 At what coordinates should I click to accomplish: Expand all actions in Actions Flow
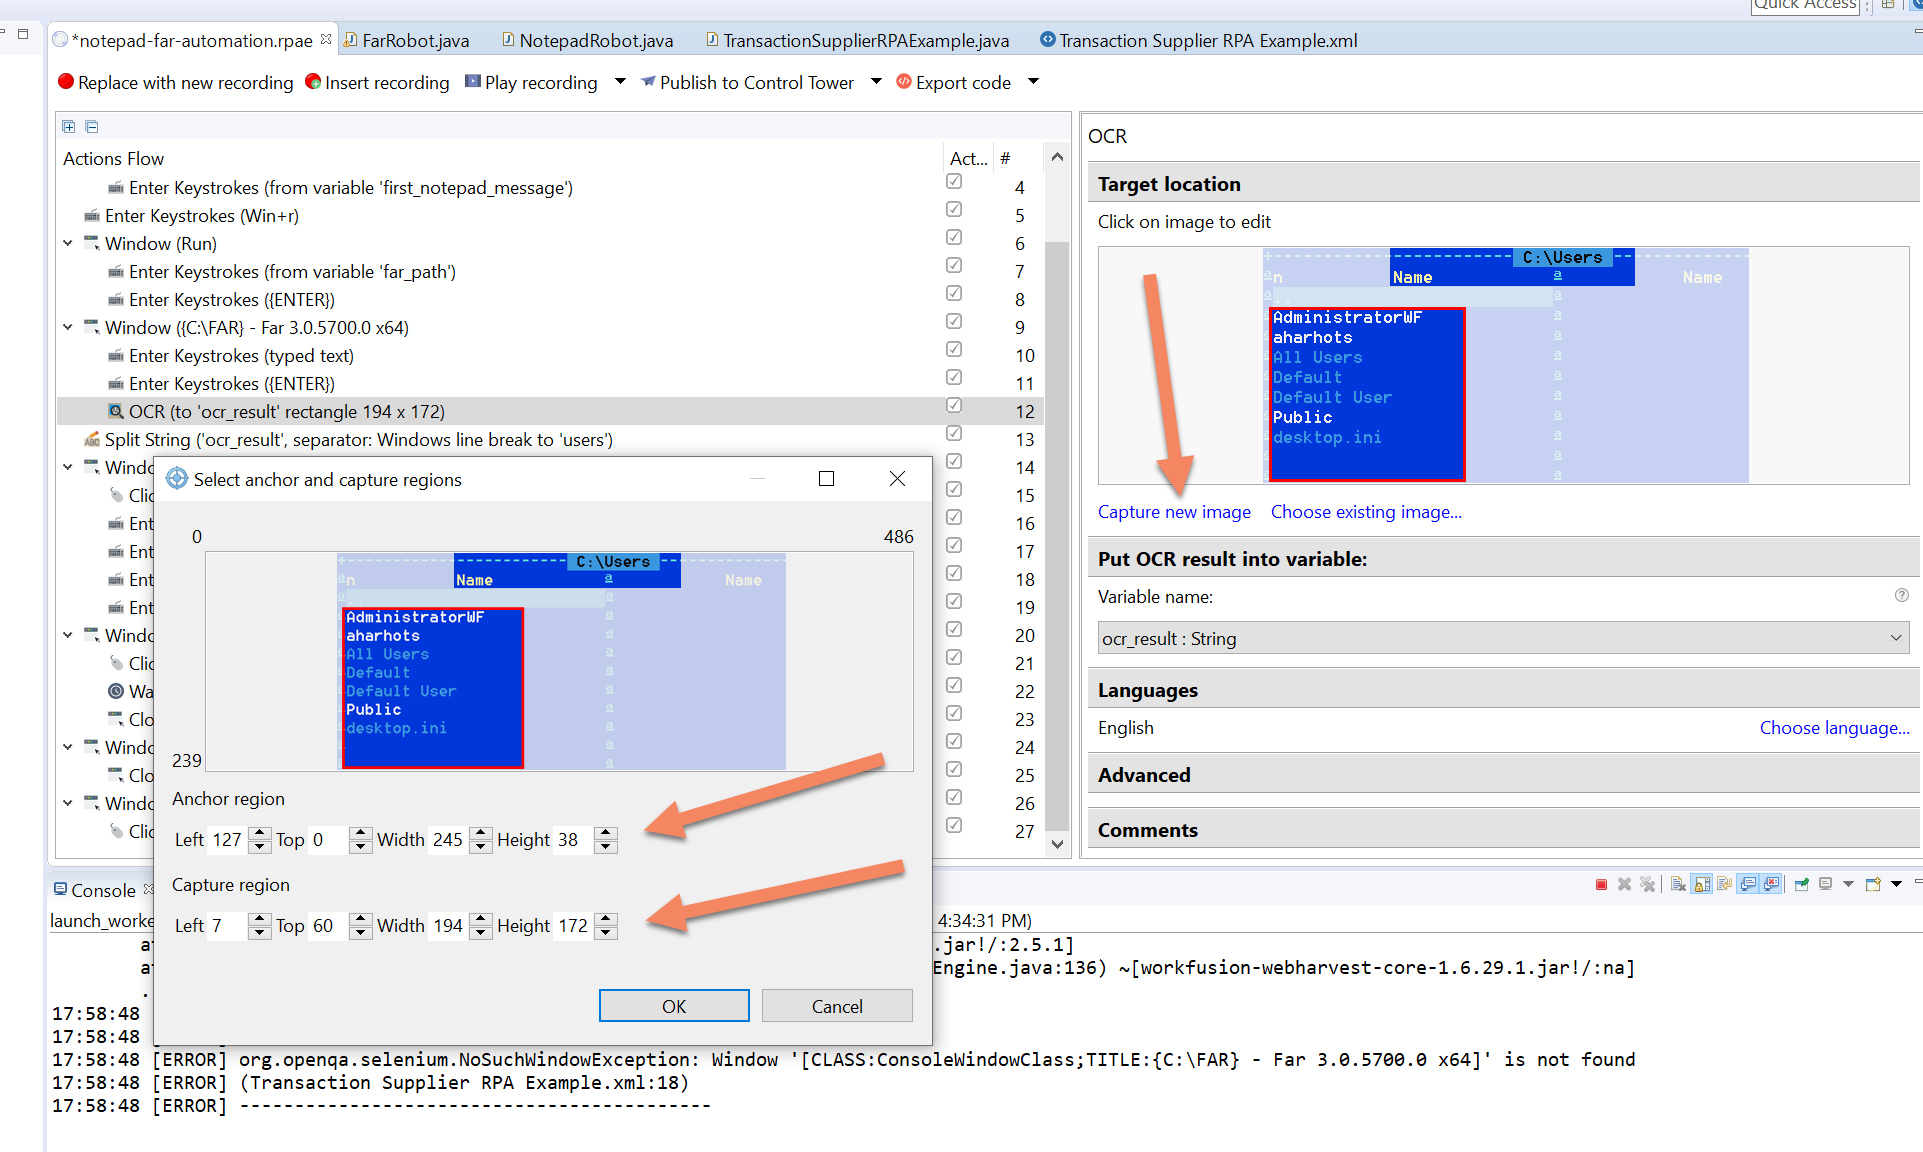68,126
